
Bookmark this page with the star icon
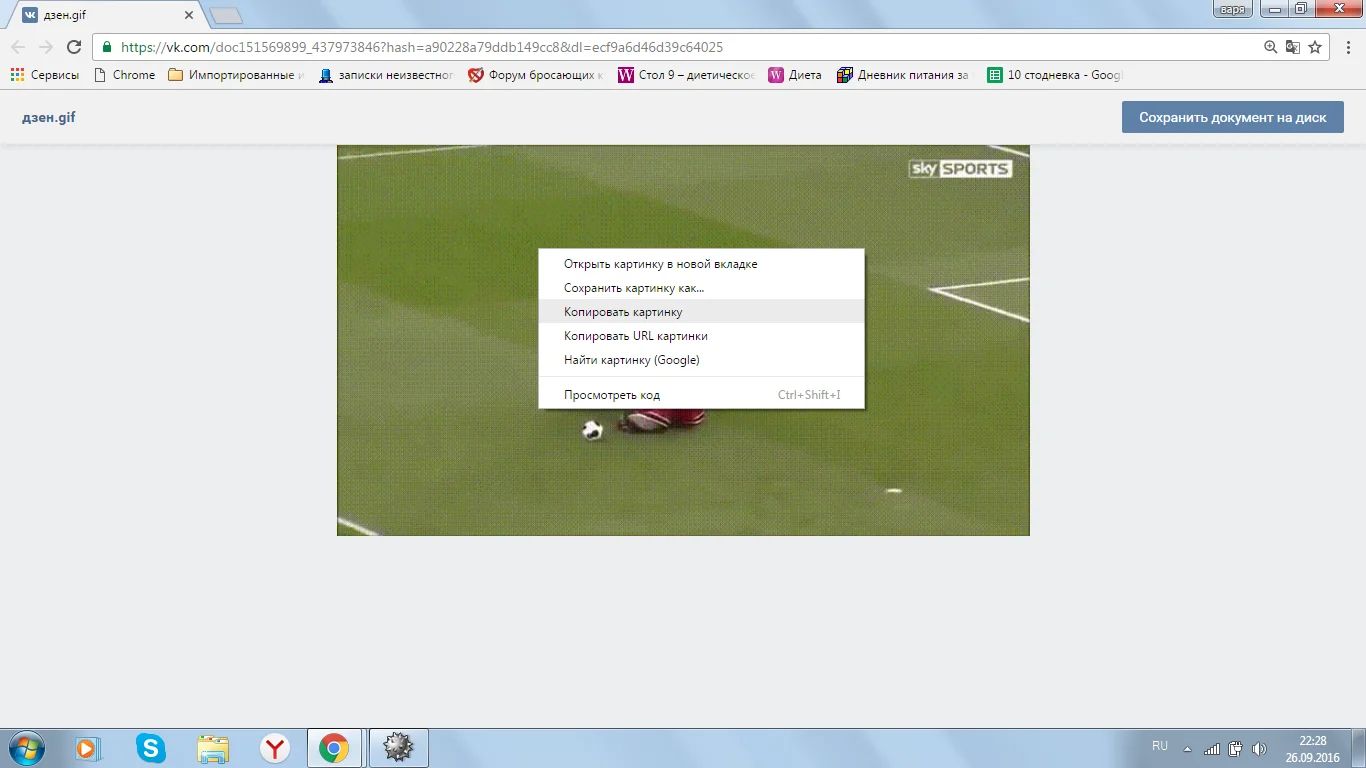(x=1315, y=47)
